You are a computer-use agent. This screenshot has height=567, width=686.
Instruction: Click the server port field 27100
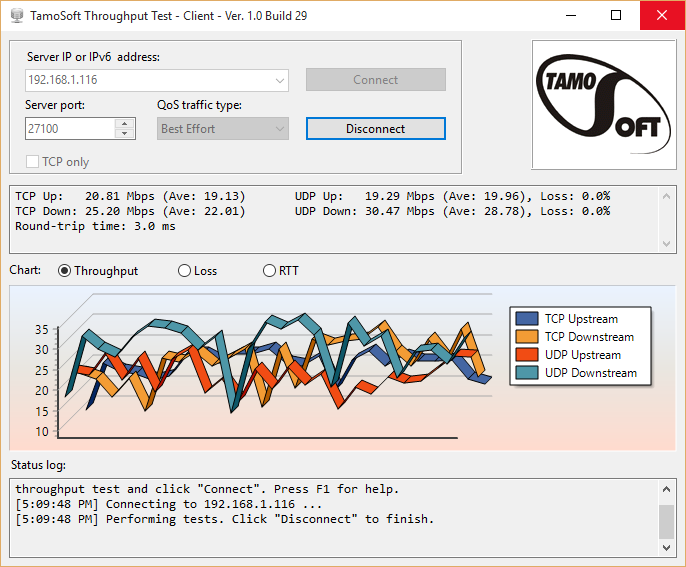tap(70, 129)
